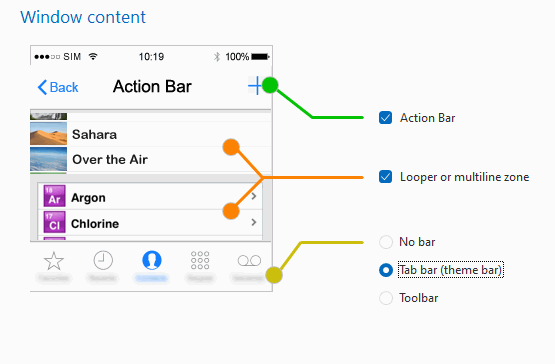Select Tab bar (theme bar) radio button

(386, 270)
